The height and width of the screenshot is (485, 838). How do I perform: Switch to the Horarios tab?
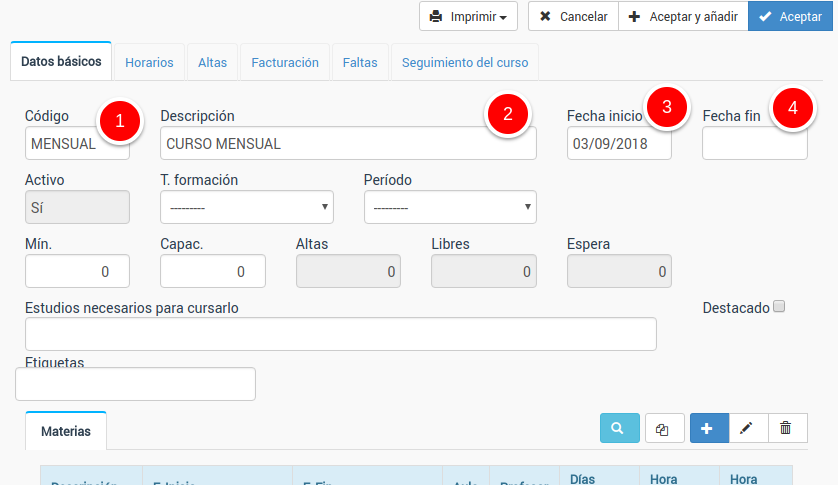point(149,62)
